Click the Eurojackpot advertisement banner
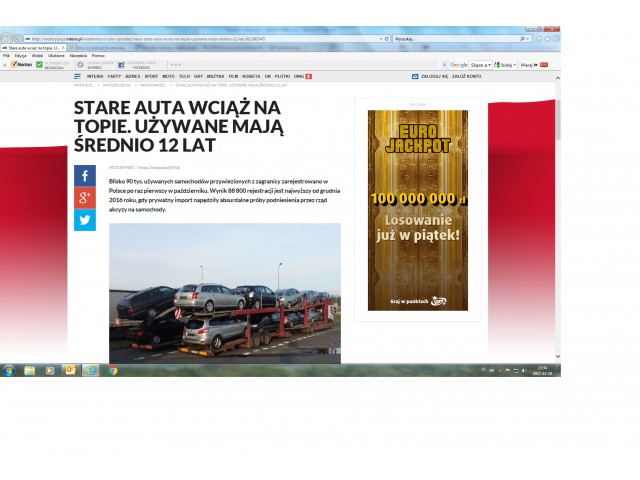Viewport: 640px width, 480px height. 417,210
